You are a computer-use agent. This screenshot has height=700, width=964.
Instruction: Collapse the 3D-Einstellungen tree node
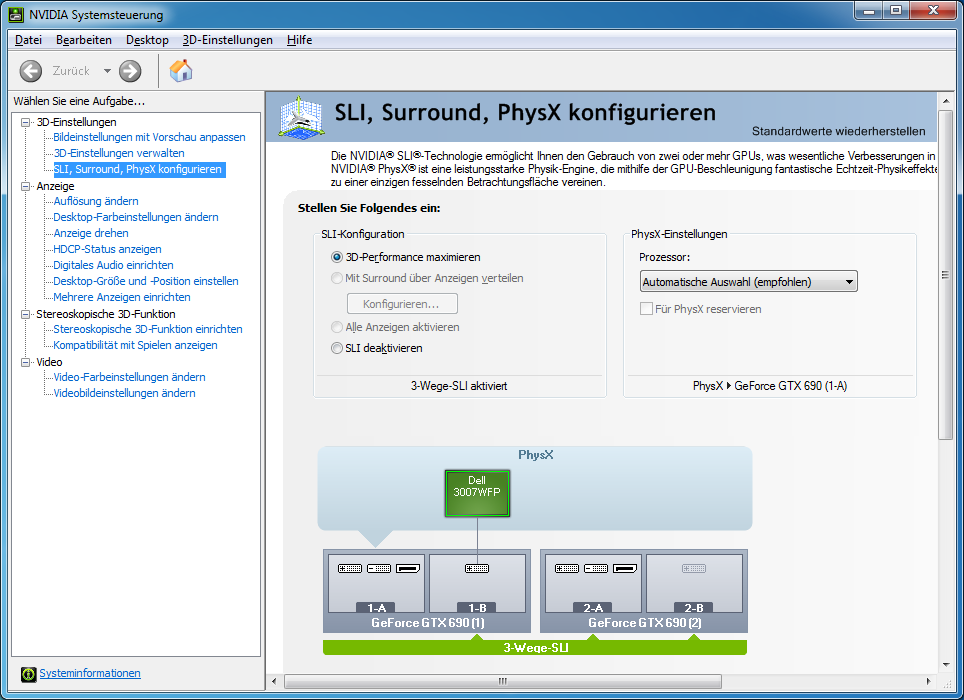(x=26, y=122)
